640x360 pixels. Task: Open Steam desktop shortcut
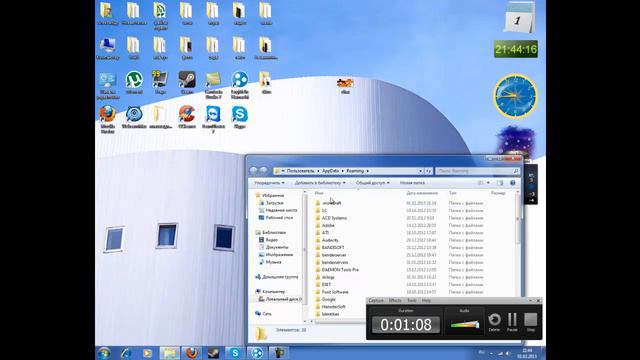point(187,83)
